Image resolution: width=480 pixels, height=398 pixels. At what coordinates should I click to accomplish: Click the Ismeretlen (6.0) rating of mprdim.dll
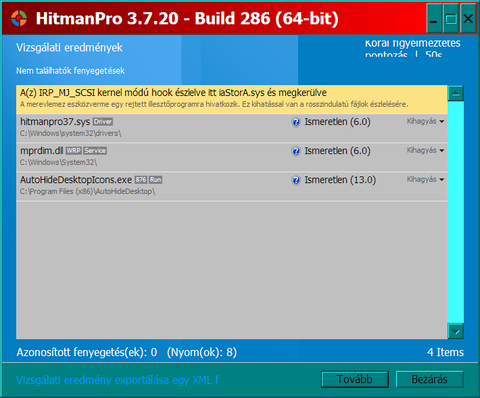pos(337,151)
